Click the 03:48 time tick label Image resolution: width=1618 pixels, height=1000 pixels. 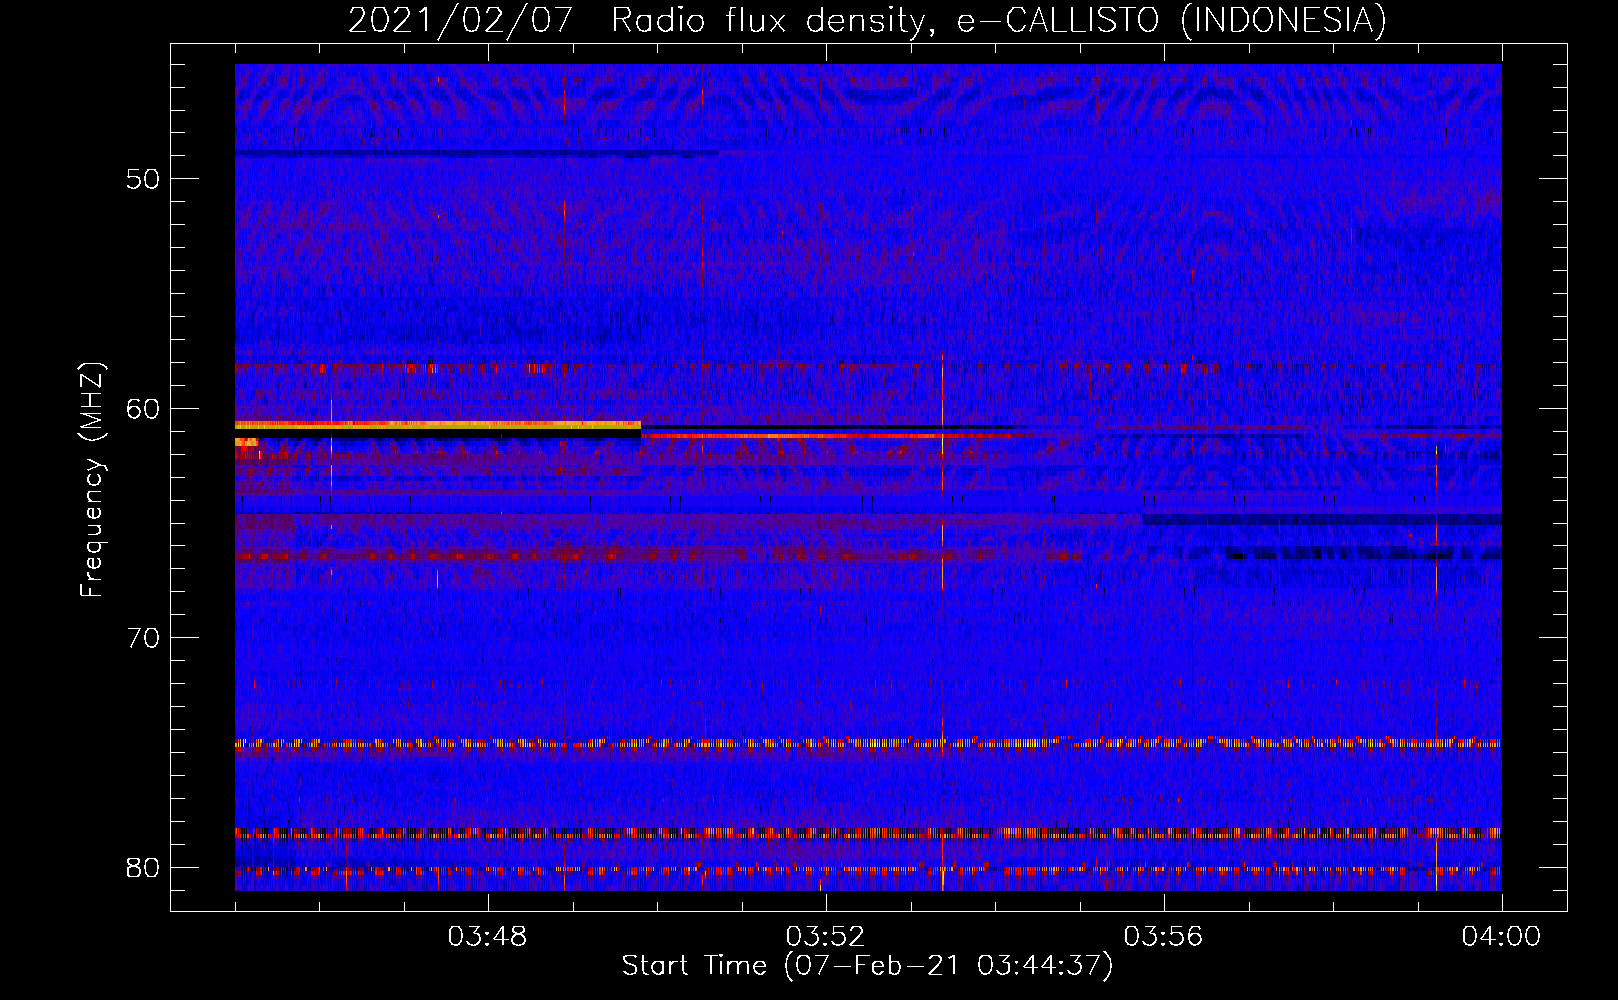coord(487,937)
